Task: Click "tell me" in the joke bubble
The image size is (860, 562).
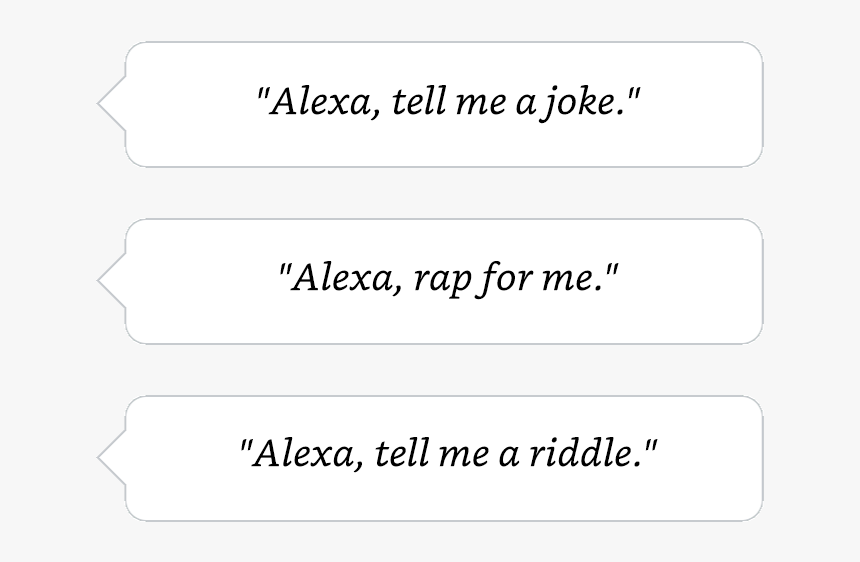Action: (x=449, y=102)
